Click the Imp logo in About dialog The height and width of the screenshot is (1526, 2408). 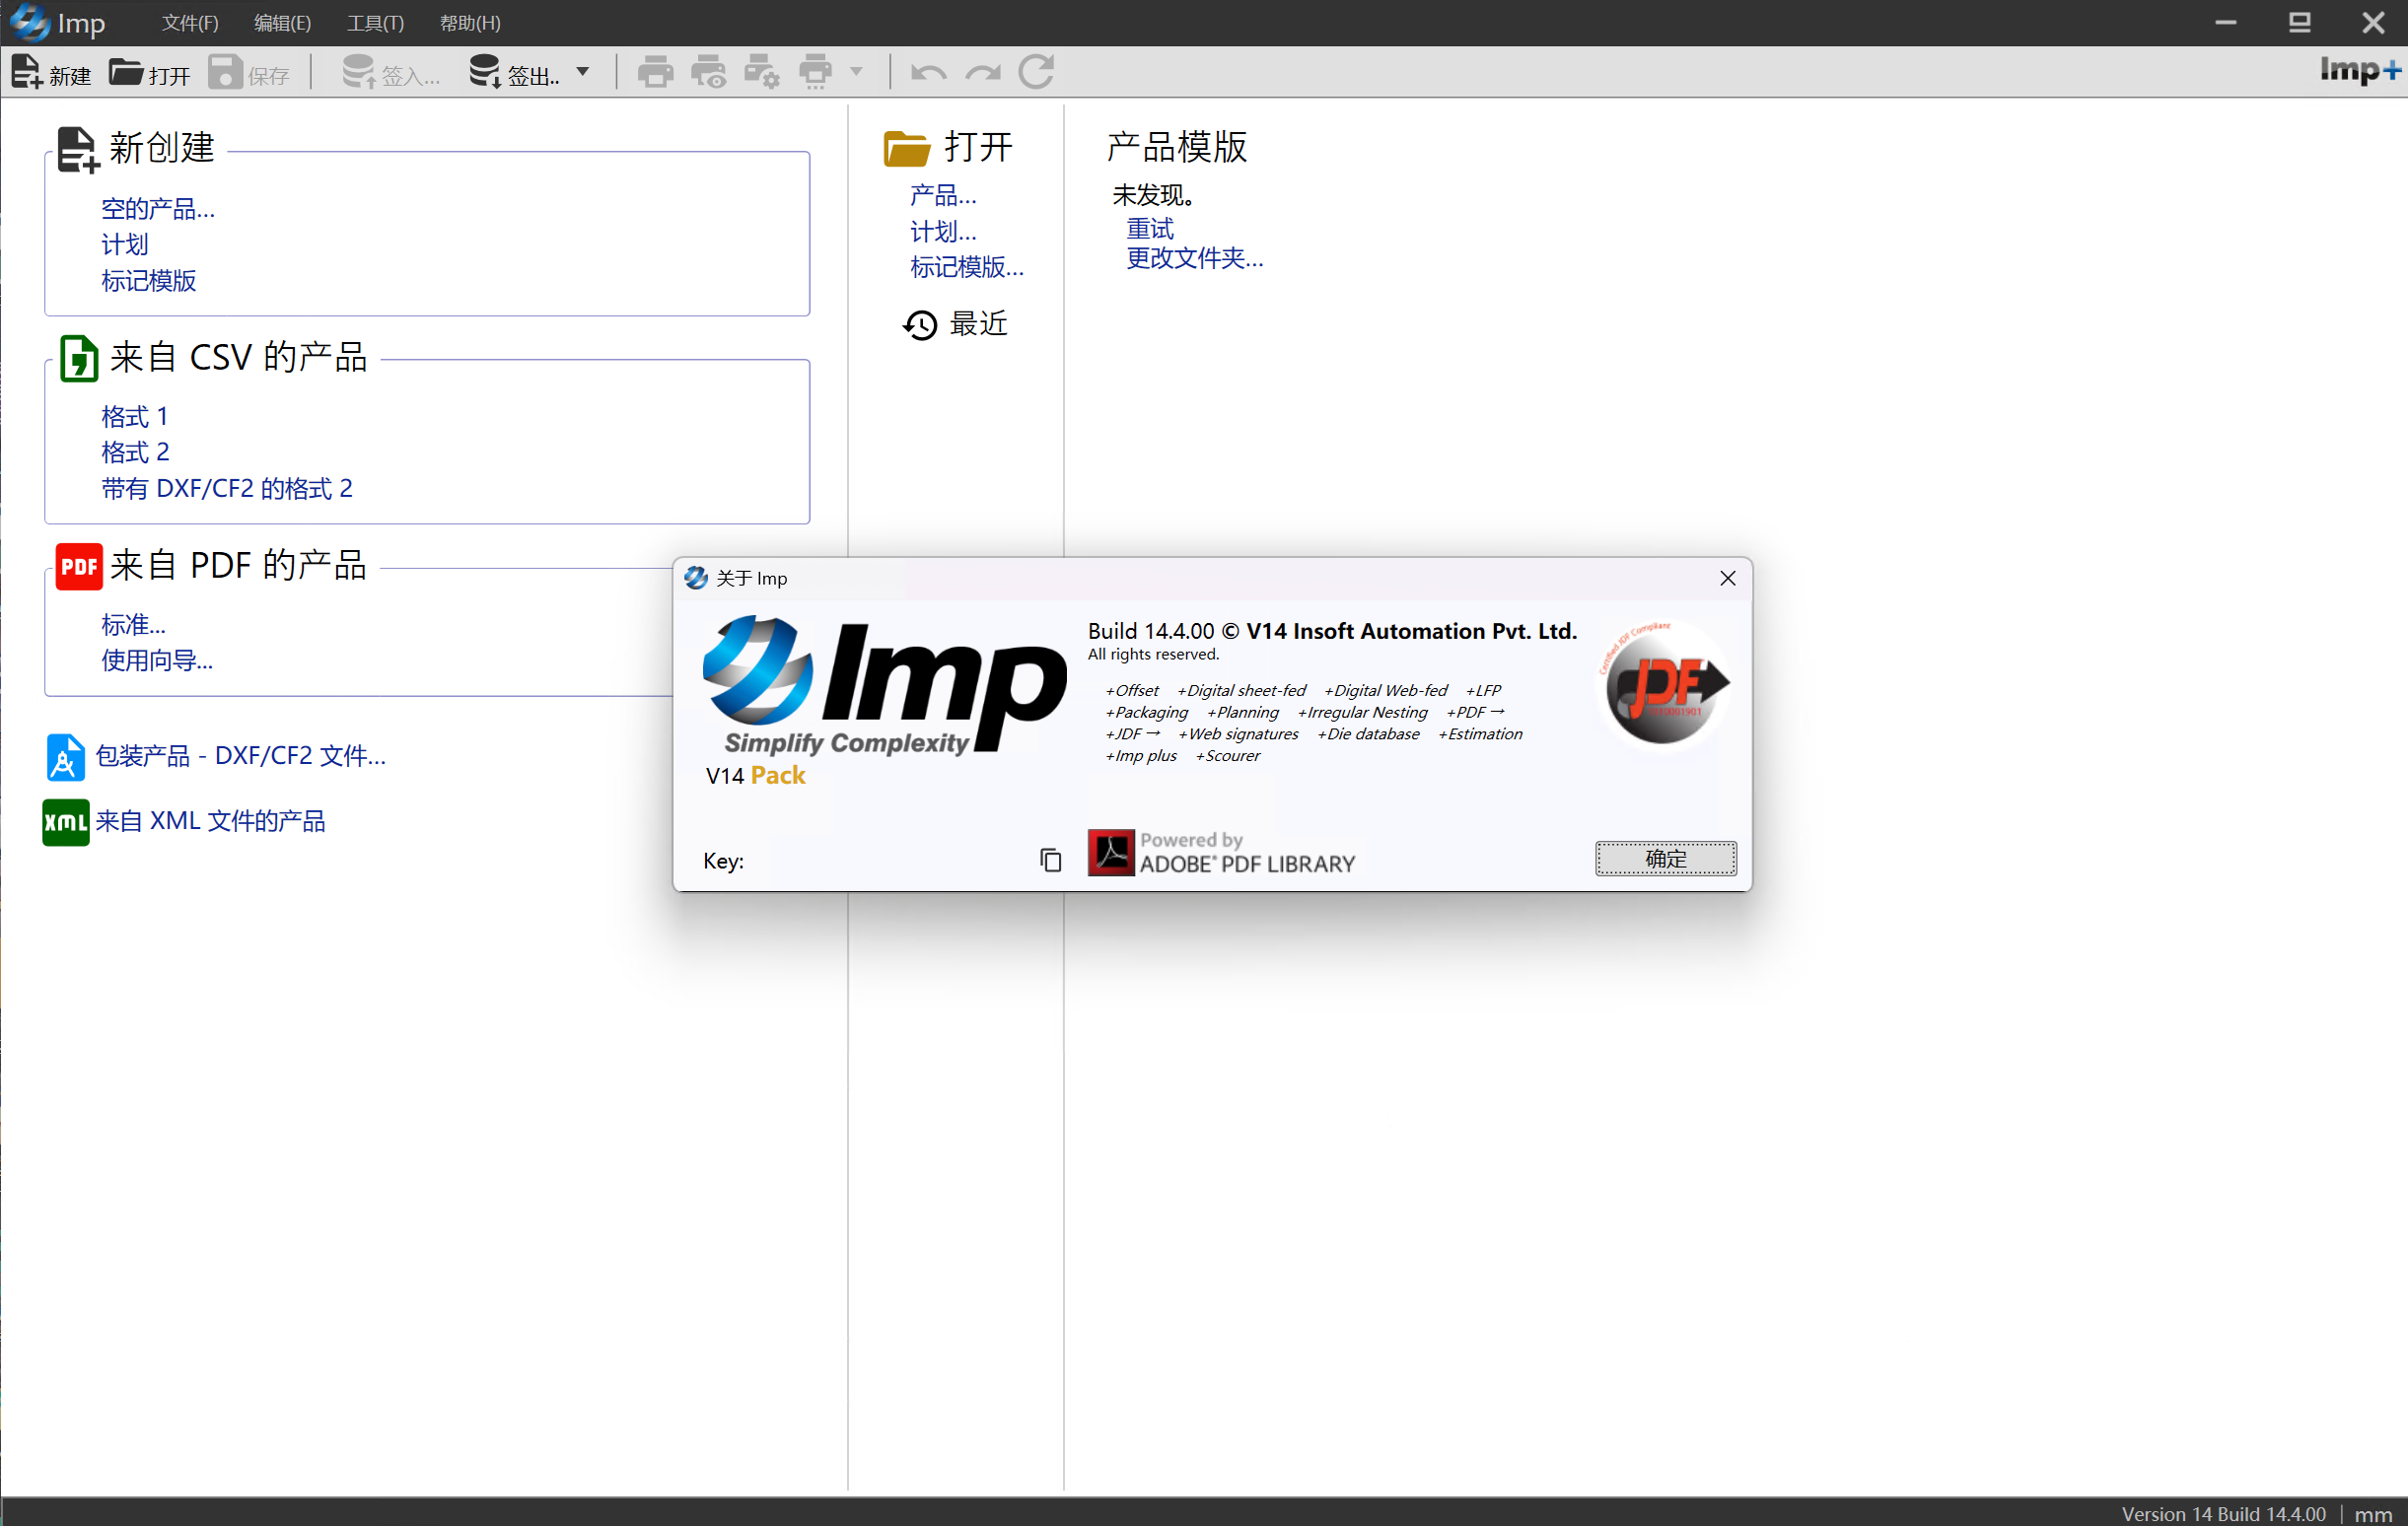coord(884,688)
